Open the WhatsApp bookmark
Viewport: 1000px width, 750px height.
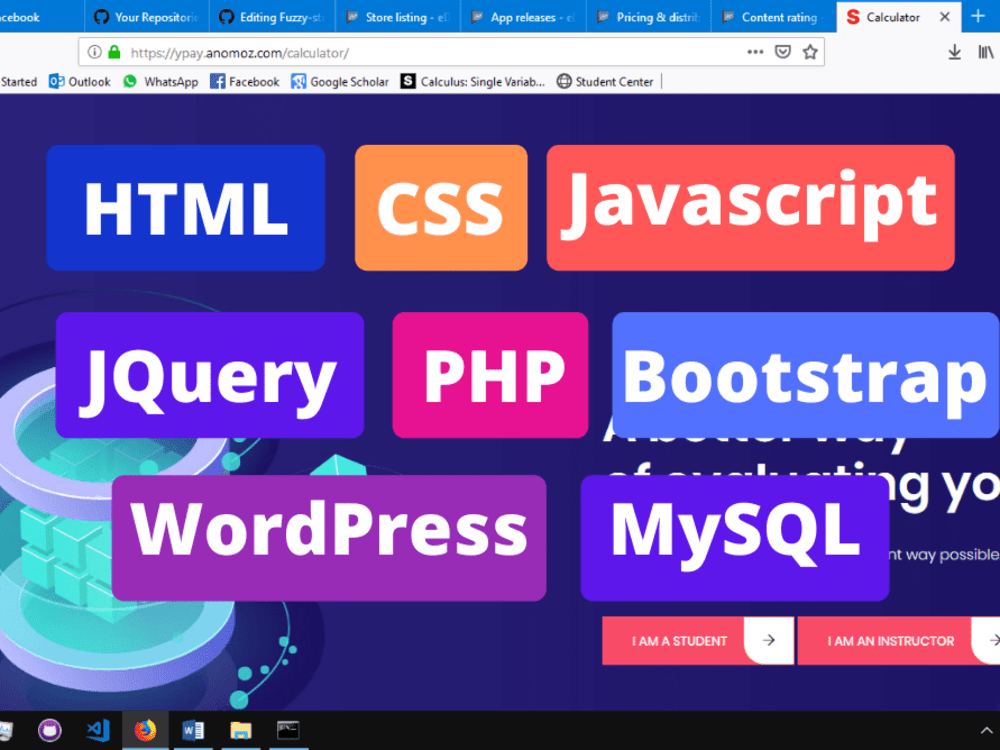[x=161, y=82]
